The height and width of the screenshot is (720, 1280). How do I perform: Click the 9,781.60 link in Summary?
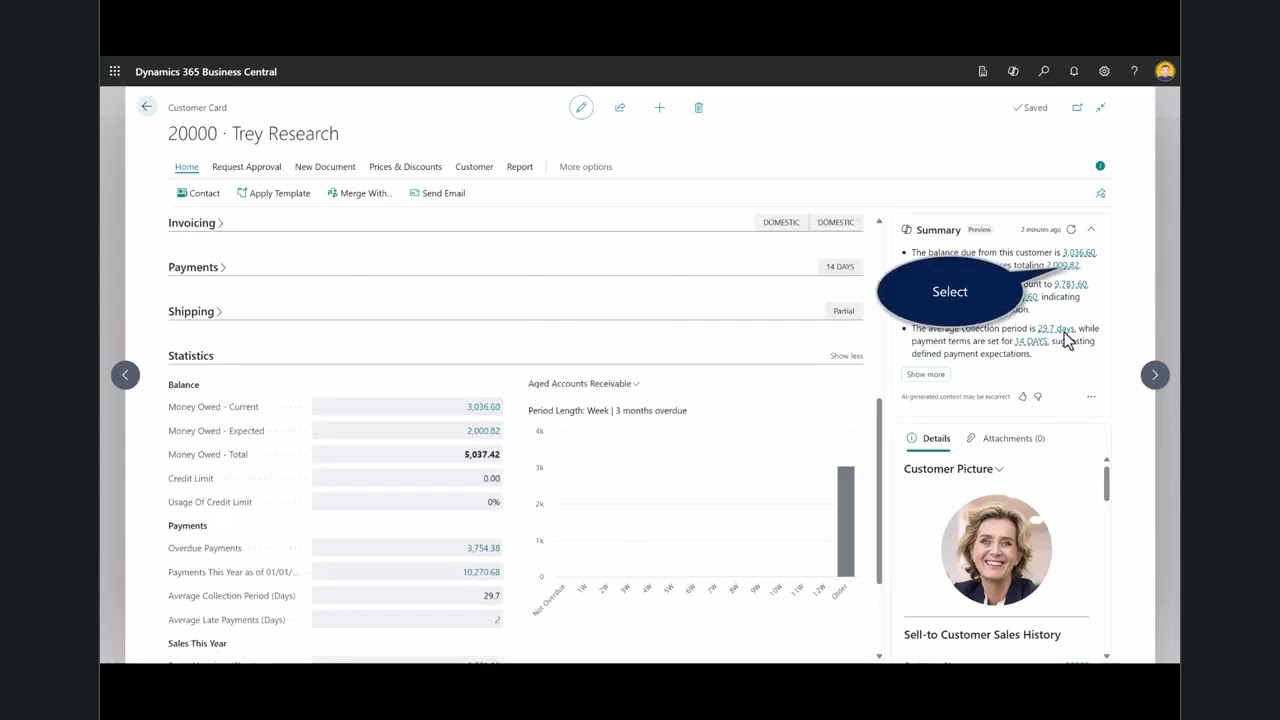1071,285
